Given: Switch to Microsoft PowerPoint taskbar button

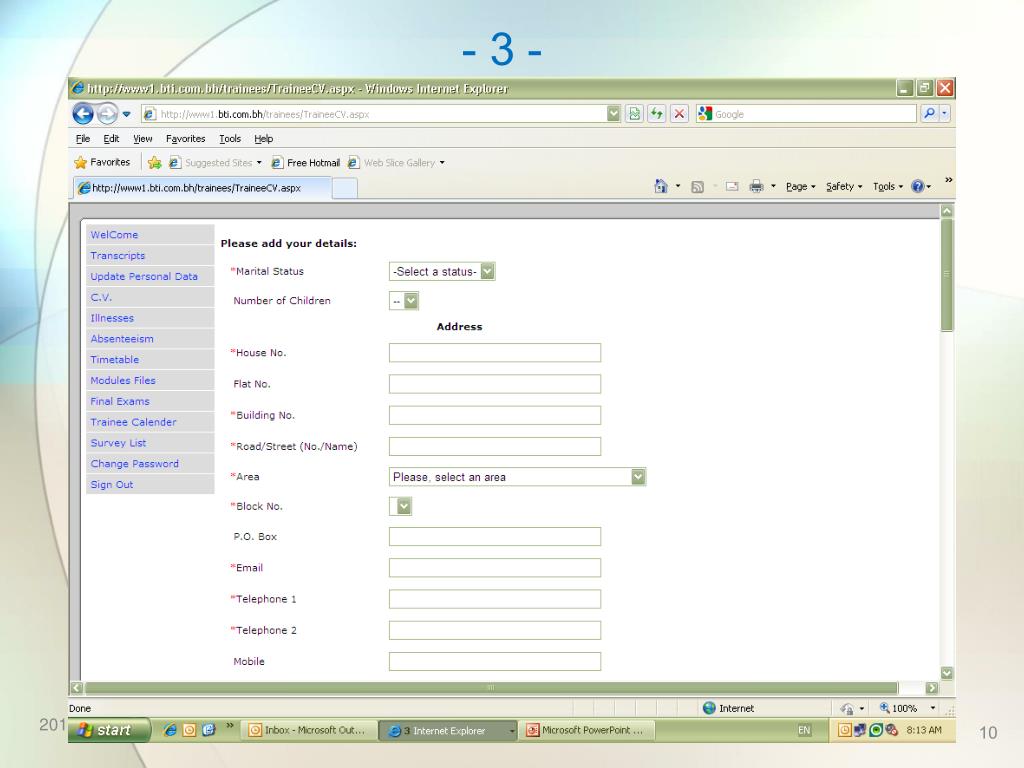Looking at the screenshot, I should (586, 730).
